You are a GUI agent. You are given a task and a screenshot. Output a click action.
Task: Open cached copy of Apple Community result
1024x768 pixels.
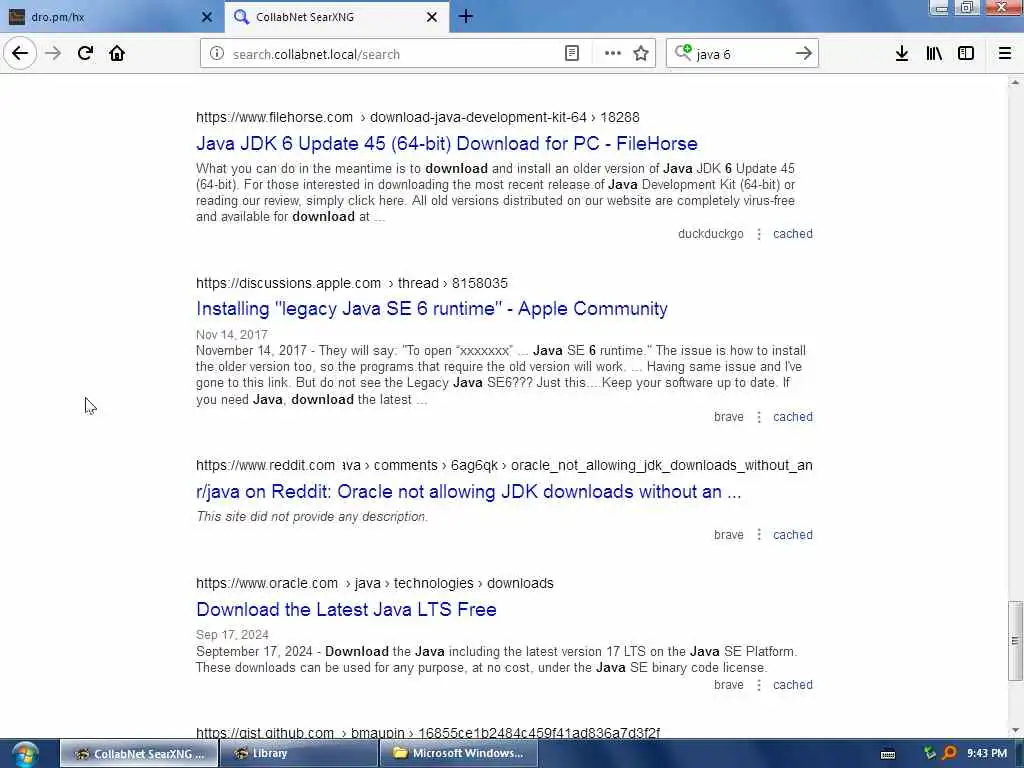793,417
